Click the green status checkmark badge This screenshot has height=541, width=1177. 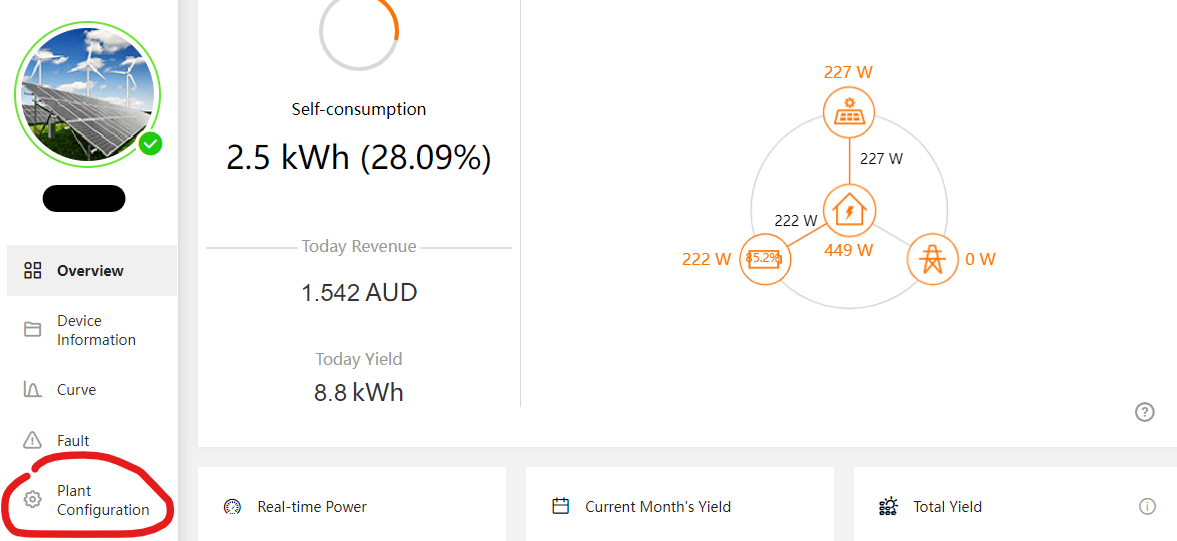click(x=151, y=144)
